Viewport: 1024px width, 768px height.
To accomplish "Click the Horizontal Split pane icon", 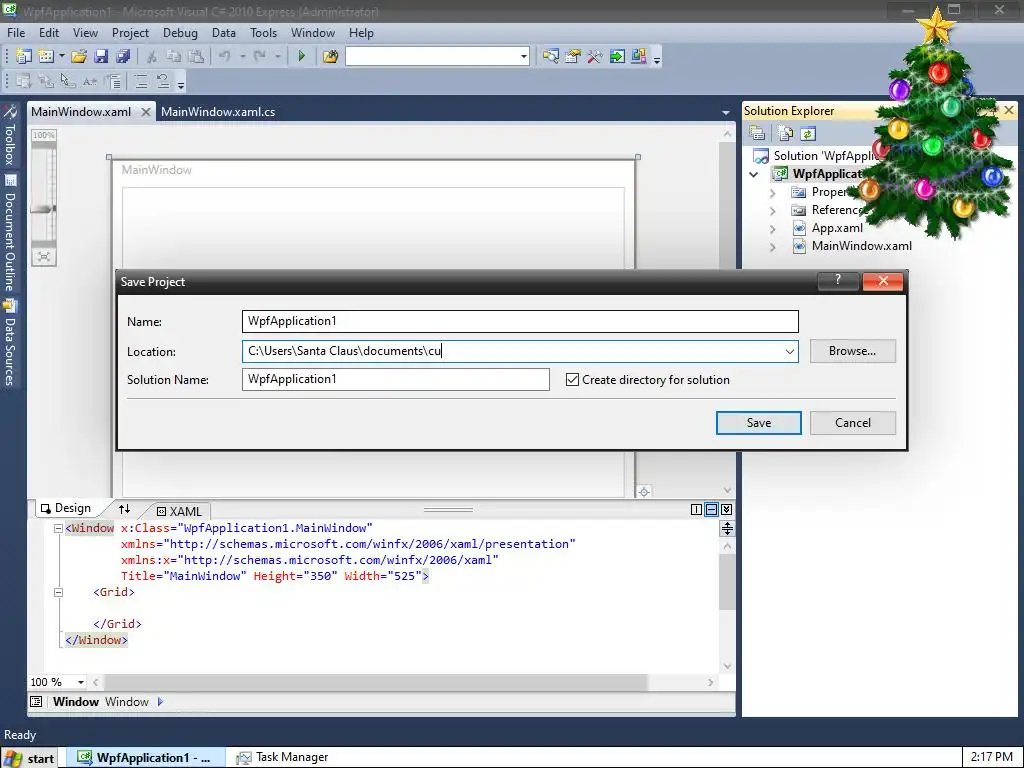I will [x=711, y=509].
